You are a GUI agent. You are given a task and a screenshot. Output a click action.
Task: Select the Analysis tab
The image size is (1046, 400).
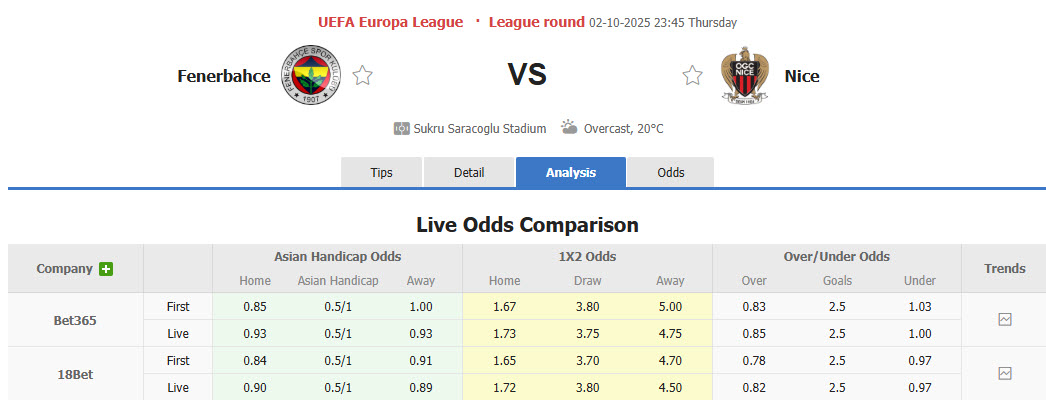click(x=571, y=172)
